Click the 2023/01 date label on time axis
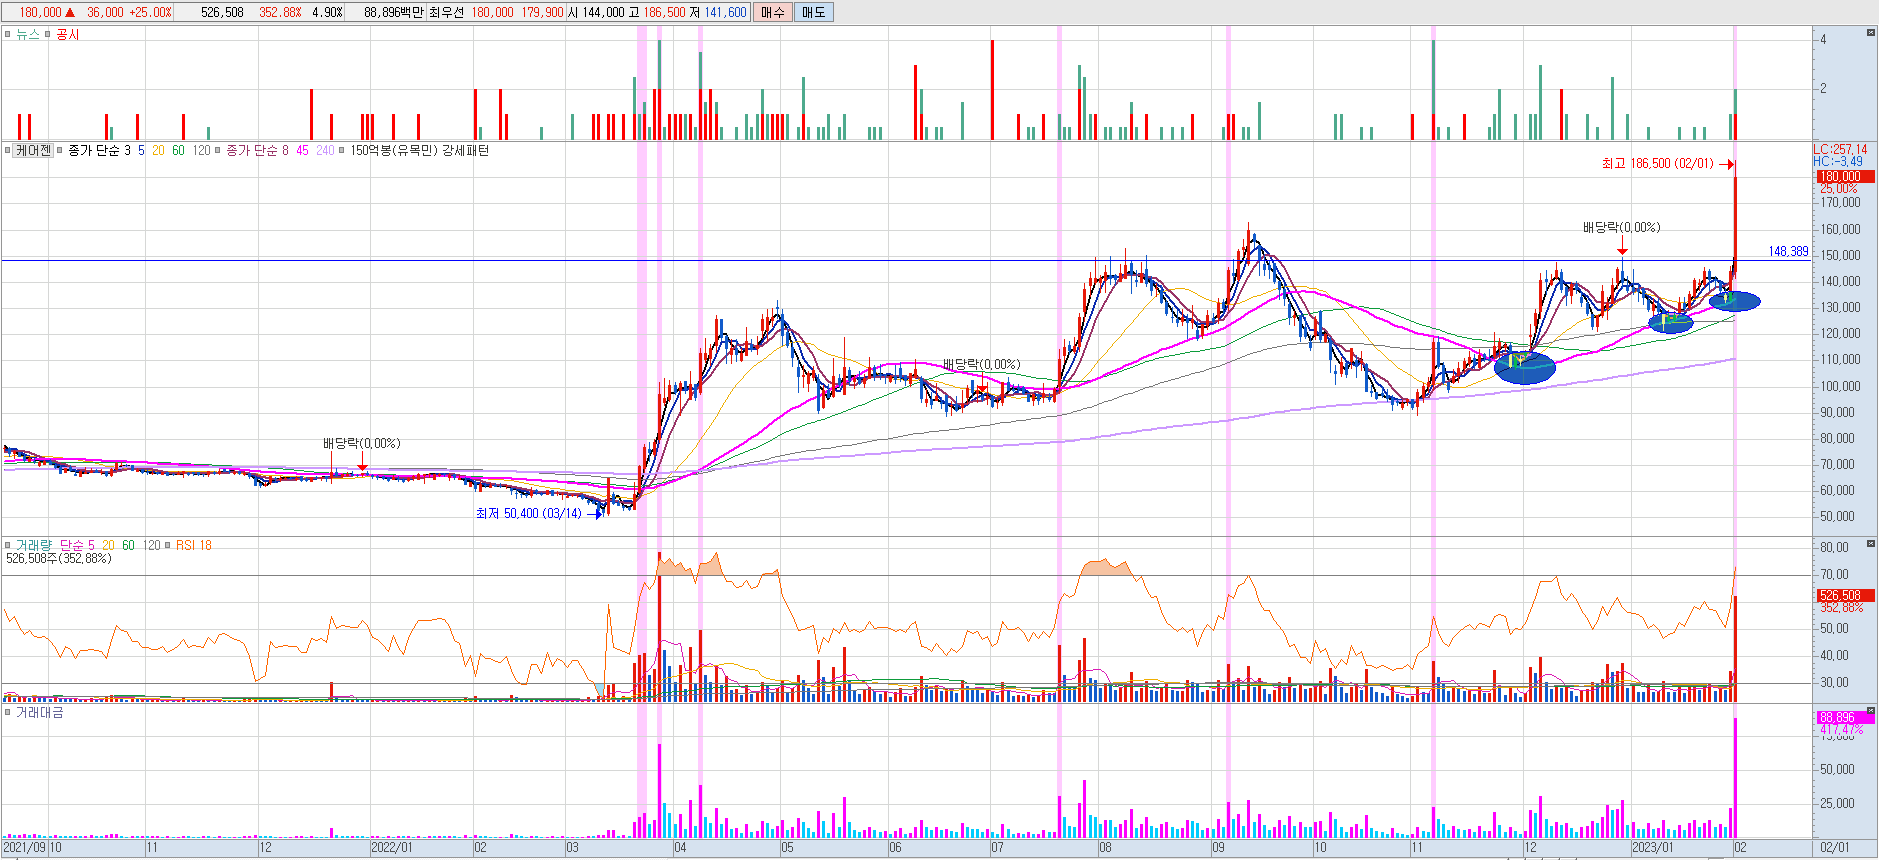 1652,847
